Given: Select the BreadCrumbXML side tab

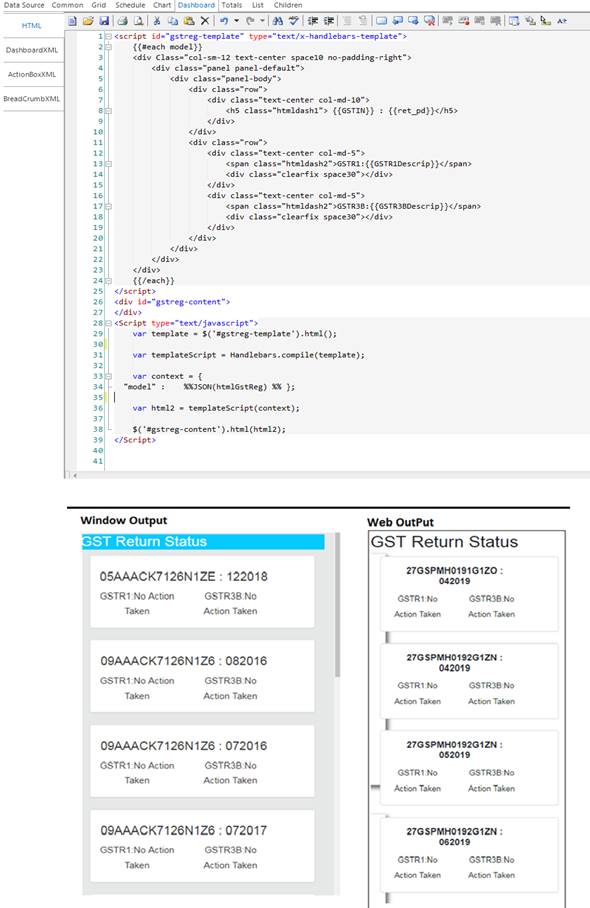Looking at the screenshot, I should [32, 98].
